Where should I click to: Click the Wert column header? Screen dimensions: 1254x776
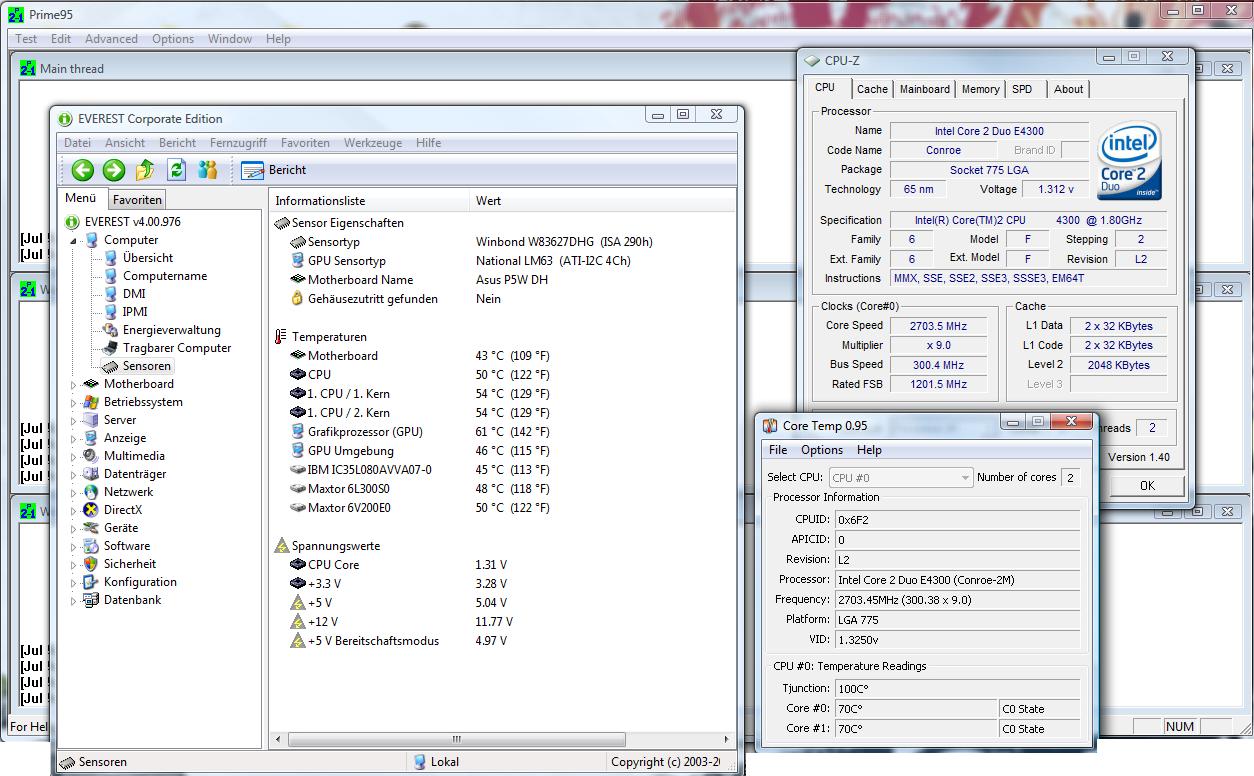[602, 201]
